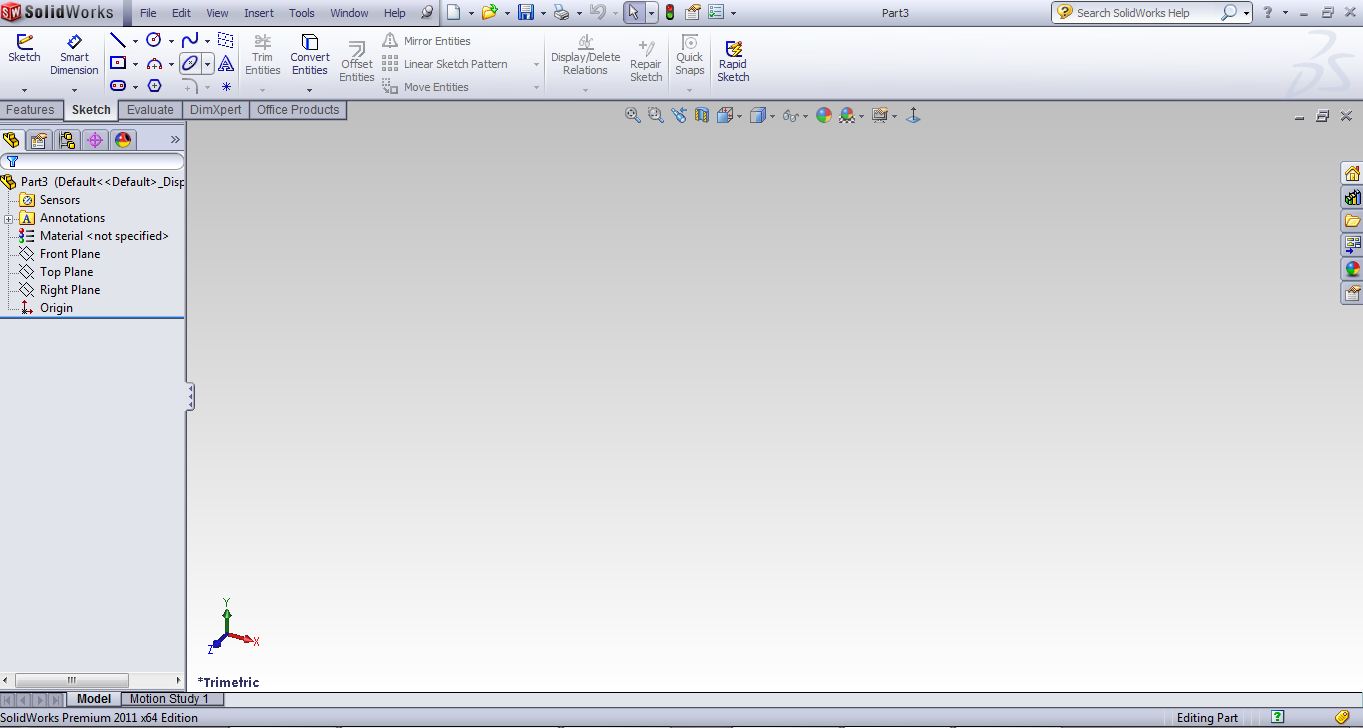The width and height of the screenshot is (1363, 728).
Task: Open the File Properties icon
Action: pos(692,13)
